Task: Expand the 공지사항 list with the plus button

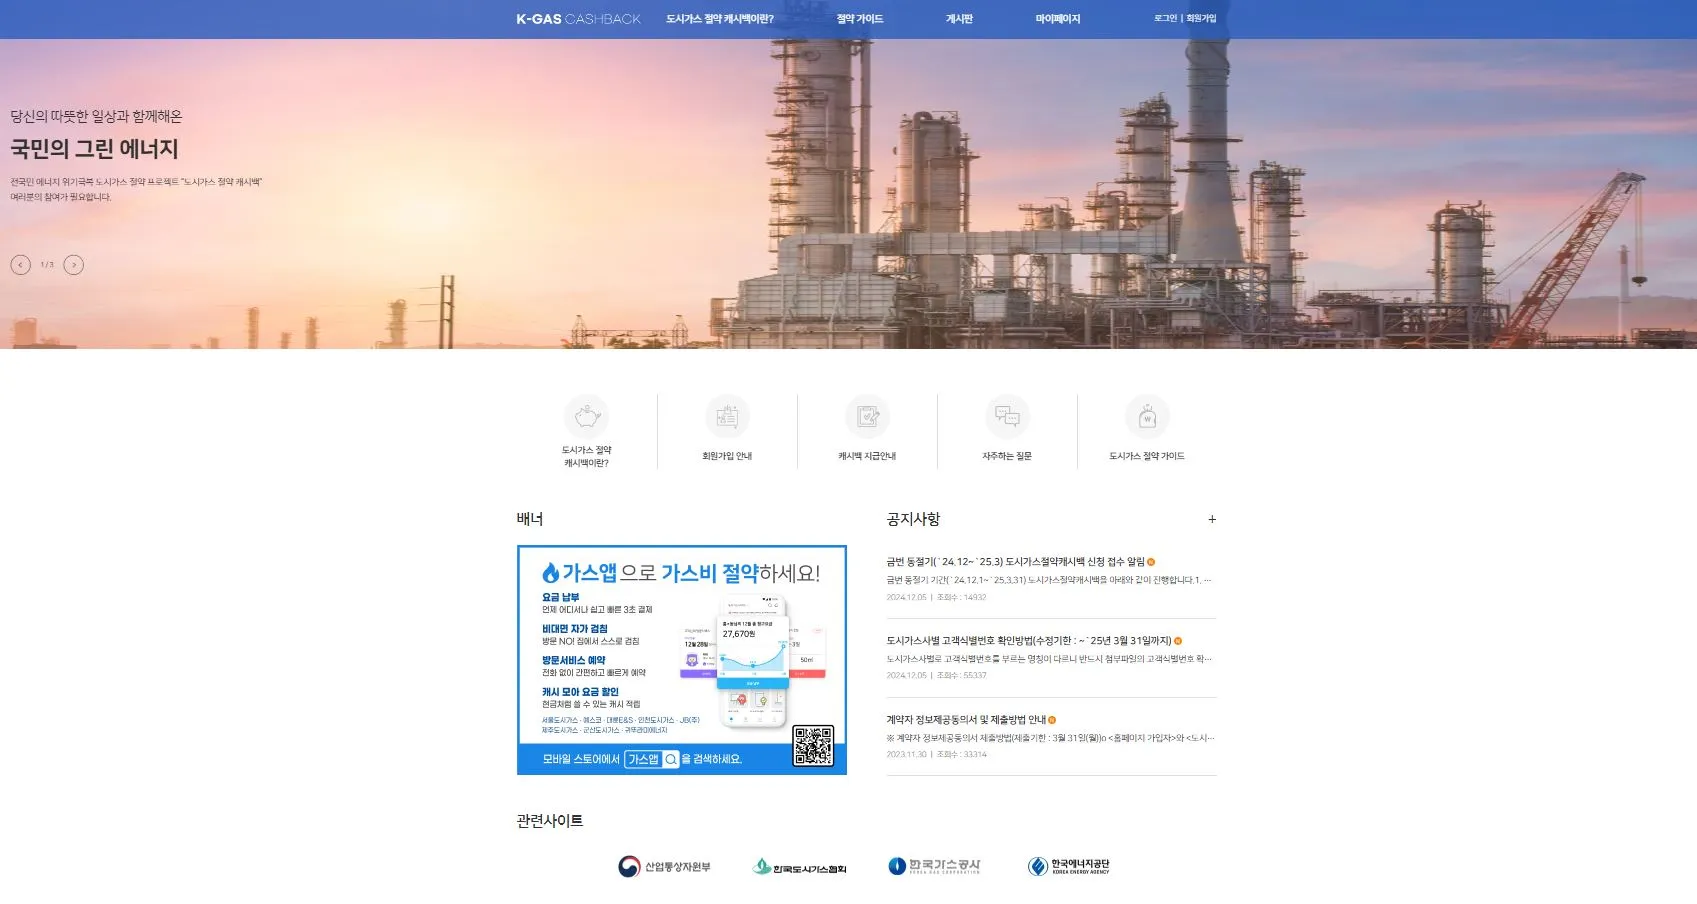Action: 1212,519
